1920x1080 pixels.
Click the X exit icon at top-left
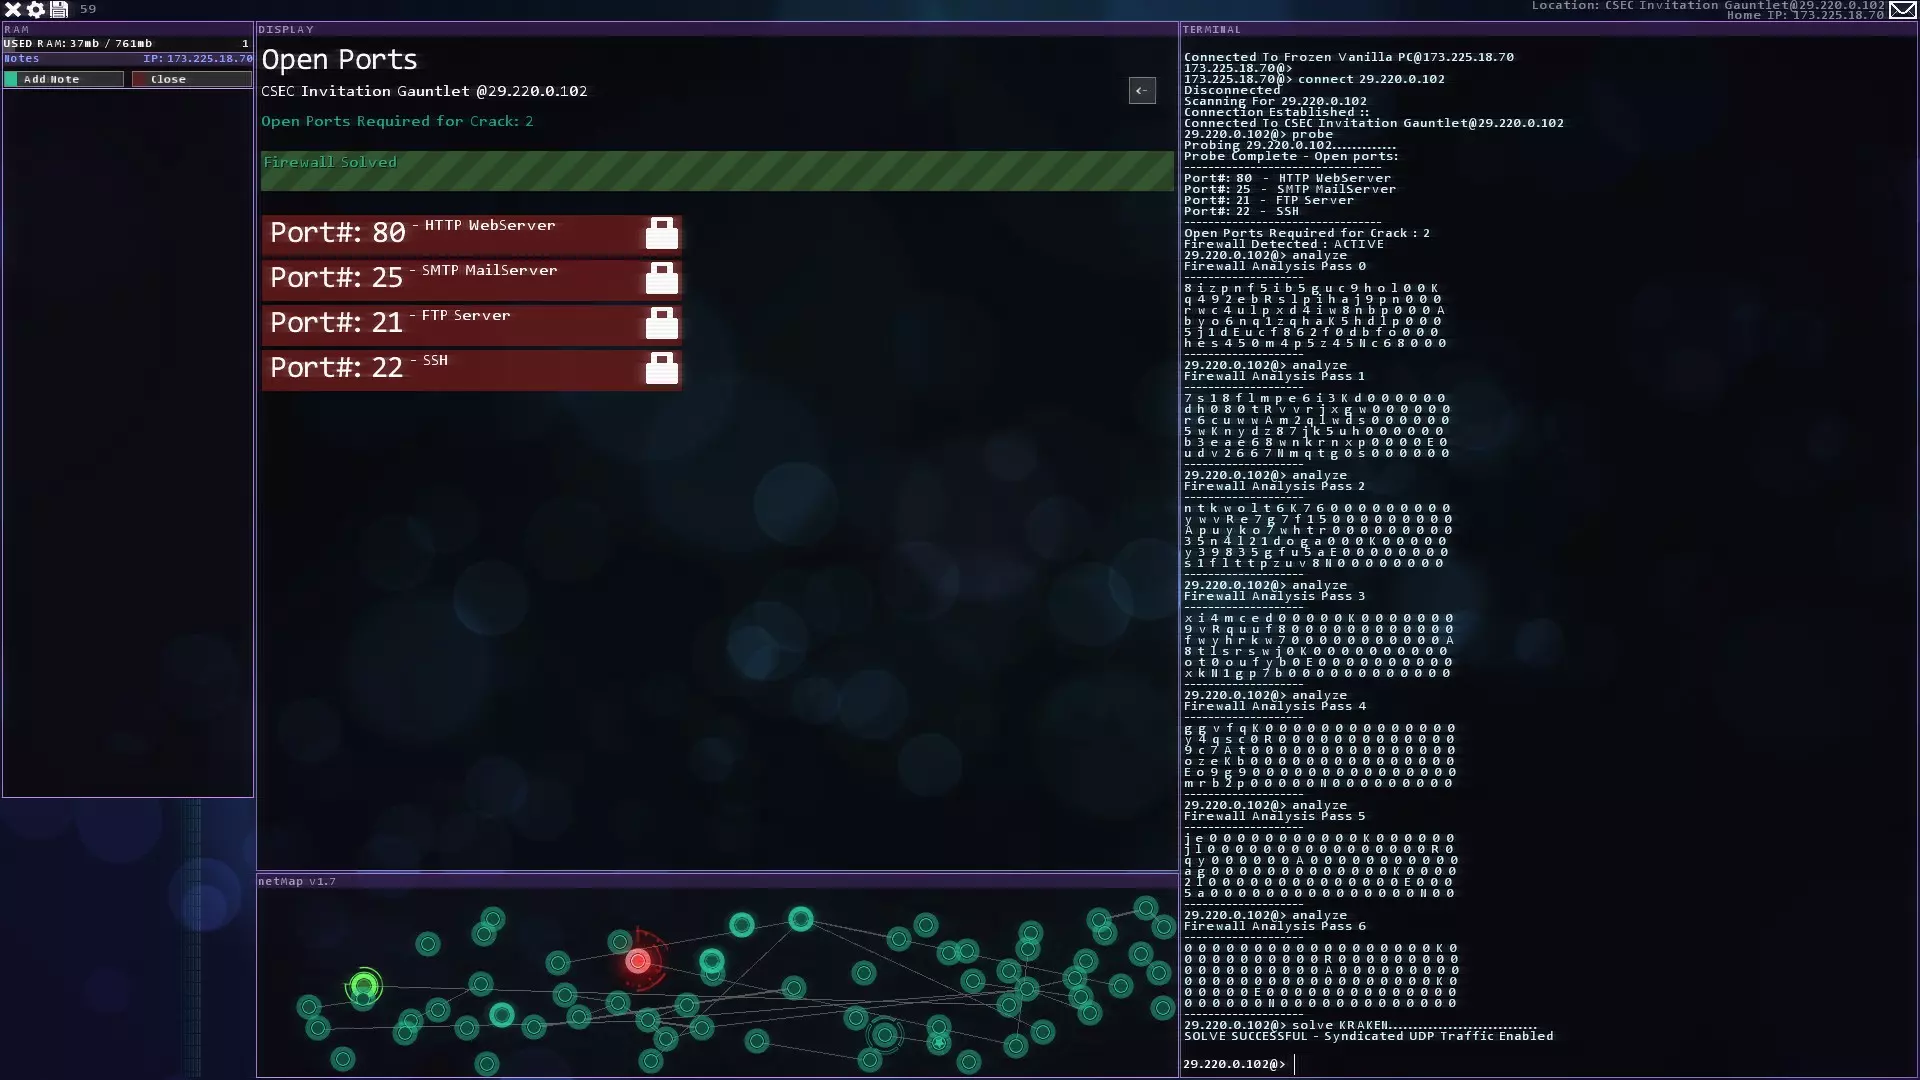(x=13, y=9)
